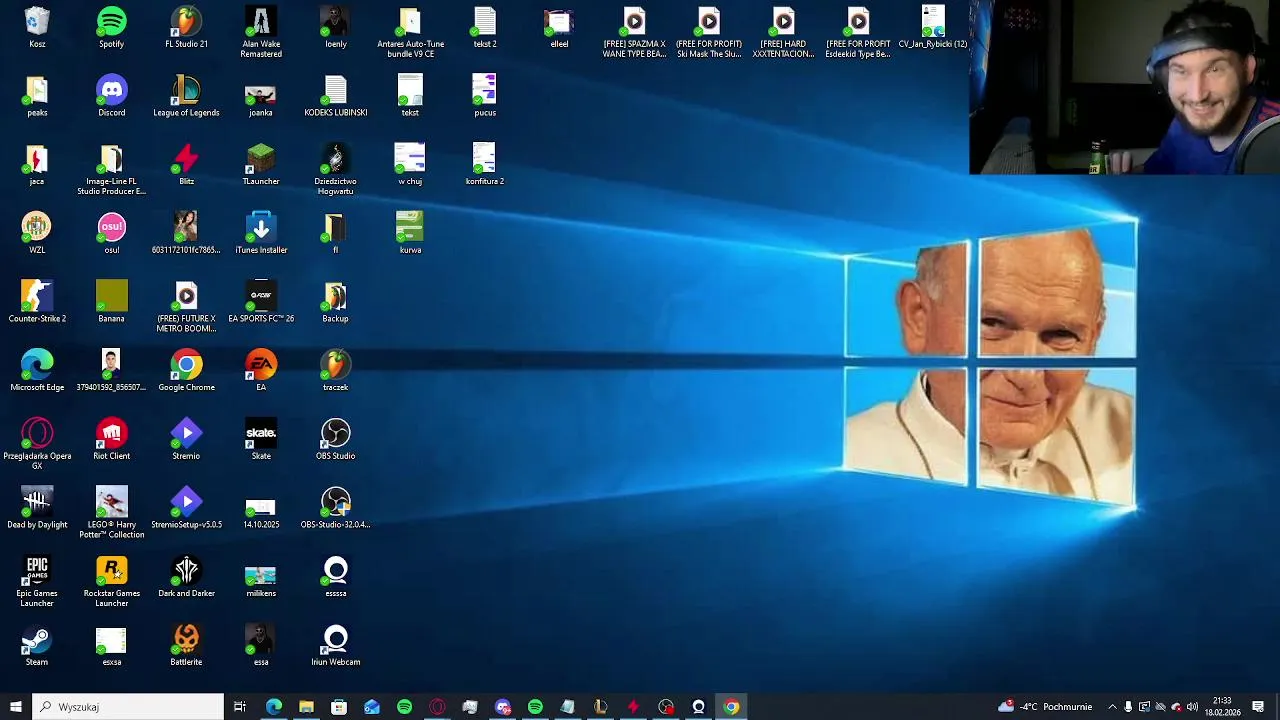
Task: Select the OBS Studio desktop shortcut
Action: point(335,439)
